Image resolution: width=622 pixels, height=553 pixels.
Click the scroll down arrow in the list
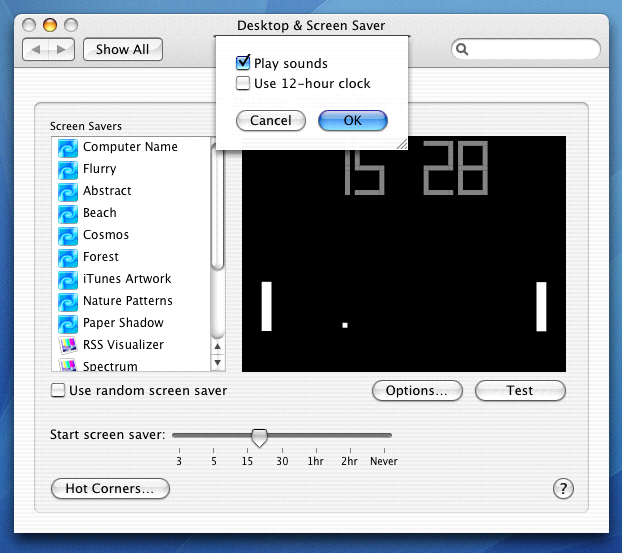click(217, 363)
